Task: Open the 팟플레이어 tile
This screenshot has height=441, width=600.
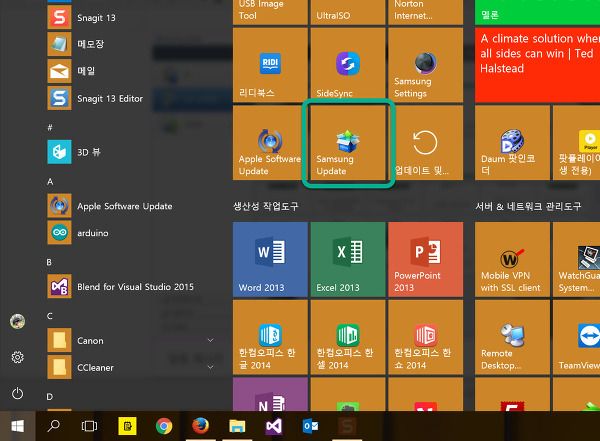Action: point(577,143)
